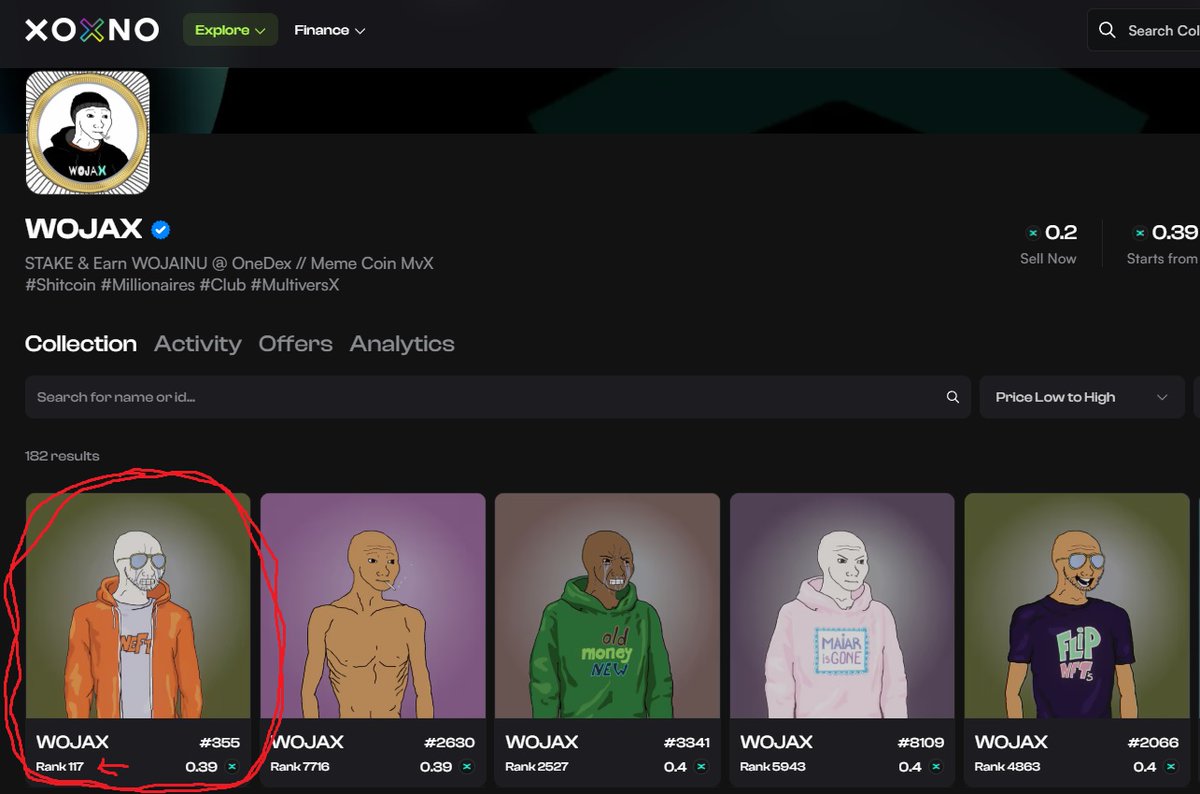
Task: Open WOJAX #355 orange hoodie NFT image
Action: point(138,605)
